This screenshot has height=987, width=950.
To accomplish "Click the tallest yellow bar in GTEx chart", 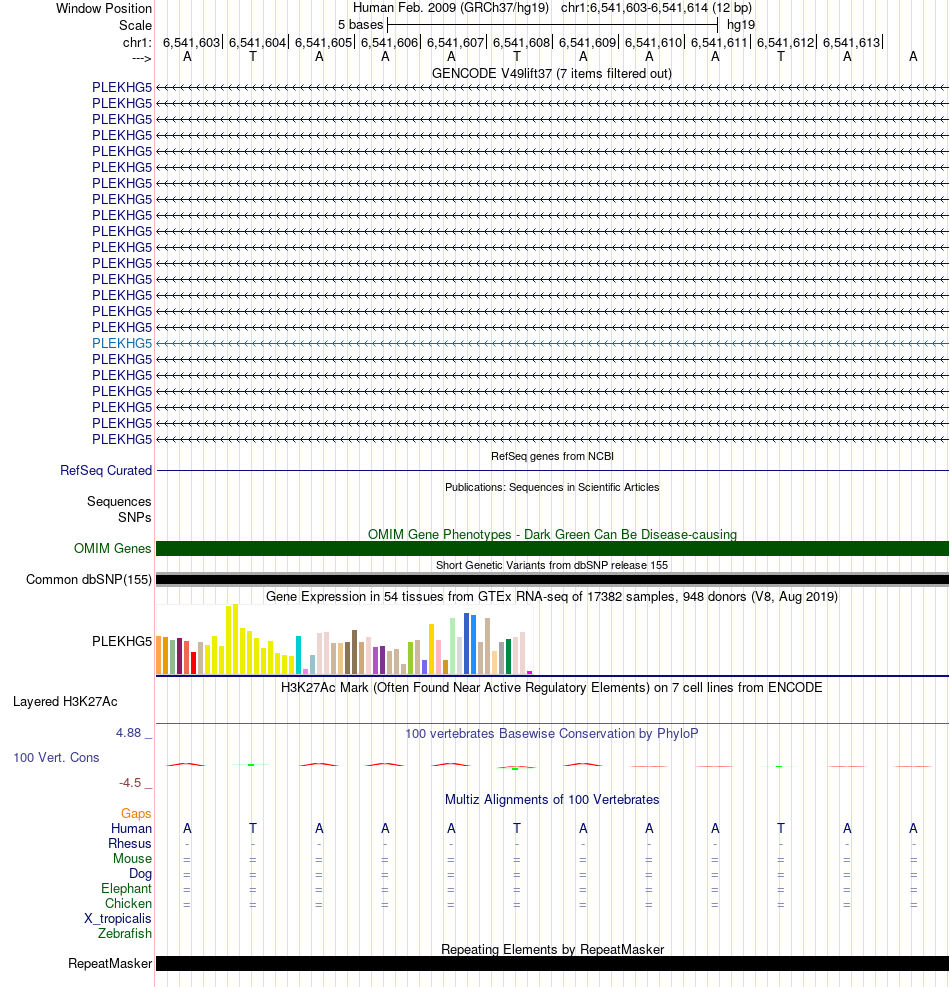I will [235, 640].
